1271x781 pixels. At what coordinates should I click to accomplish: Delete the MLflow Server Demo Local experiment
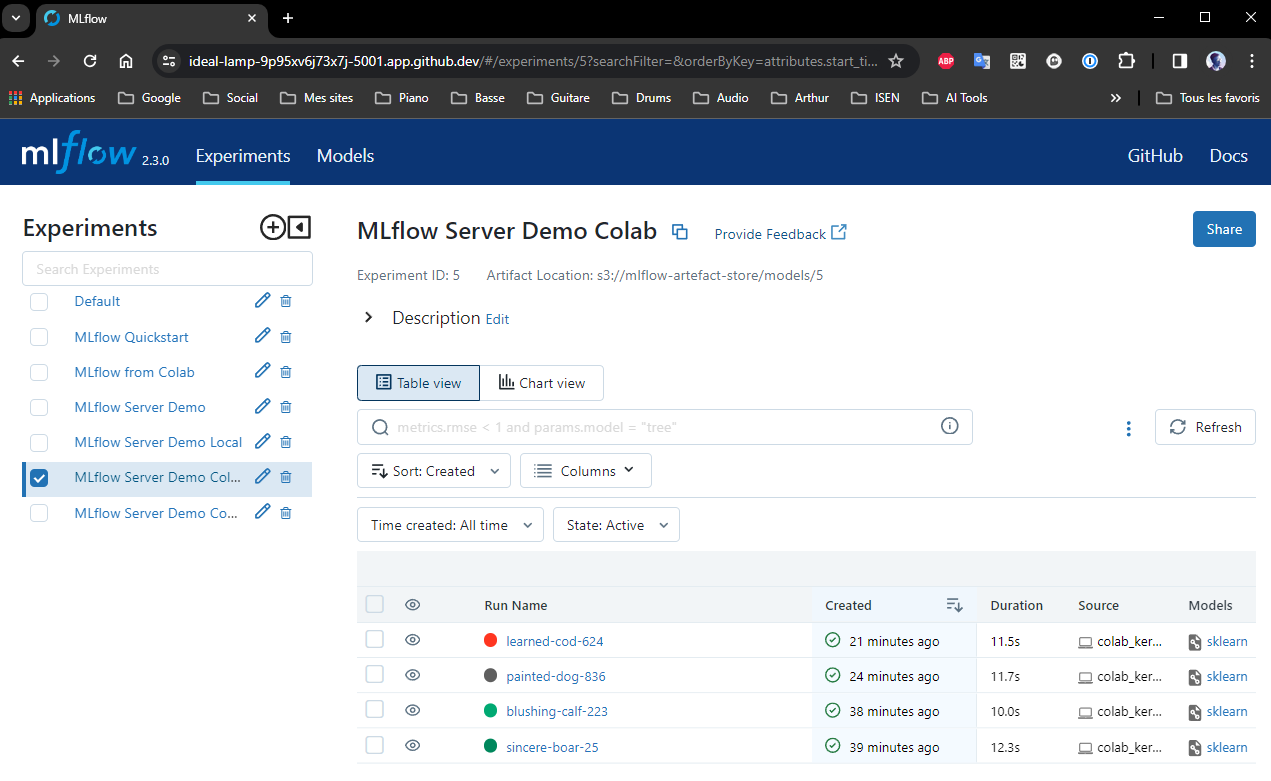286,442
